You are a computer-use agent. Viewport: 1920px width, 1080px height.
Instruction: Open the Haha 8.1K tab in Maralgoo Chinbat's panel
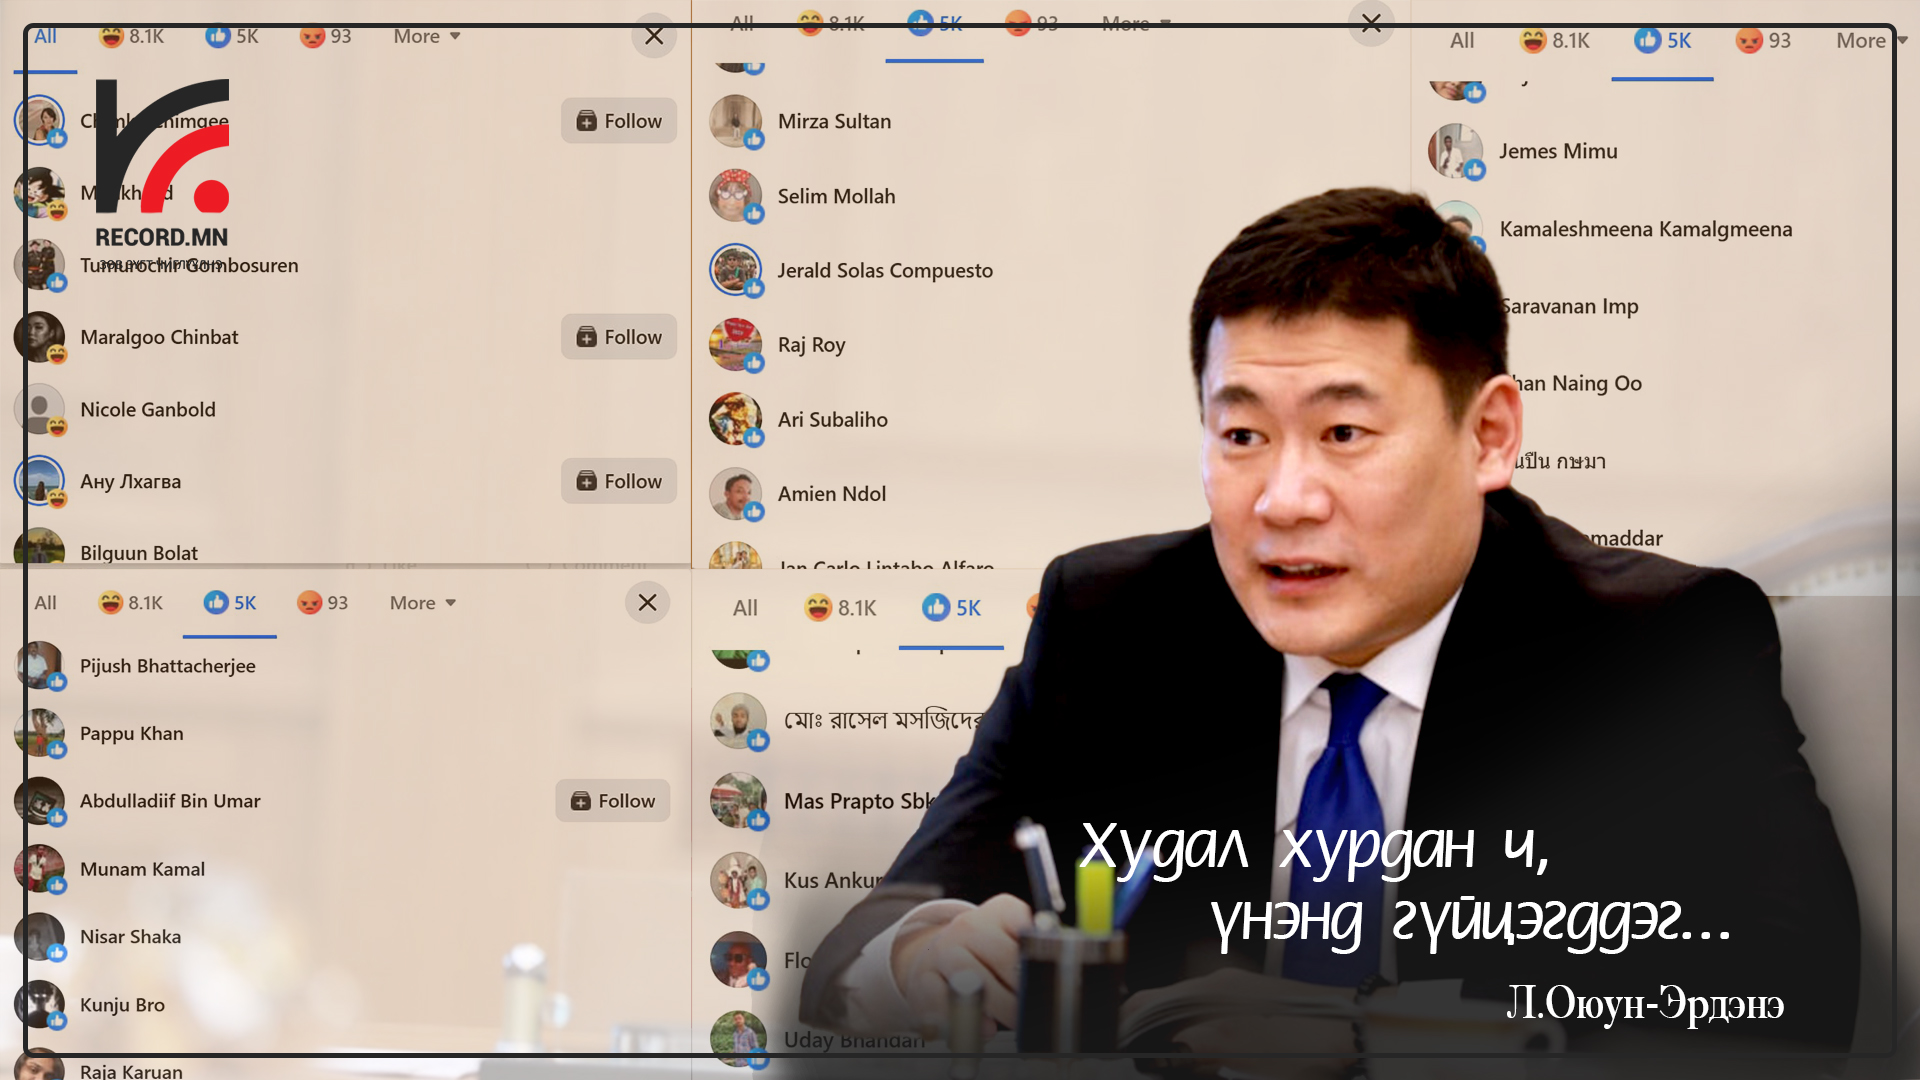click(132, 36)
